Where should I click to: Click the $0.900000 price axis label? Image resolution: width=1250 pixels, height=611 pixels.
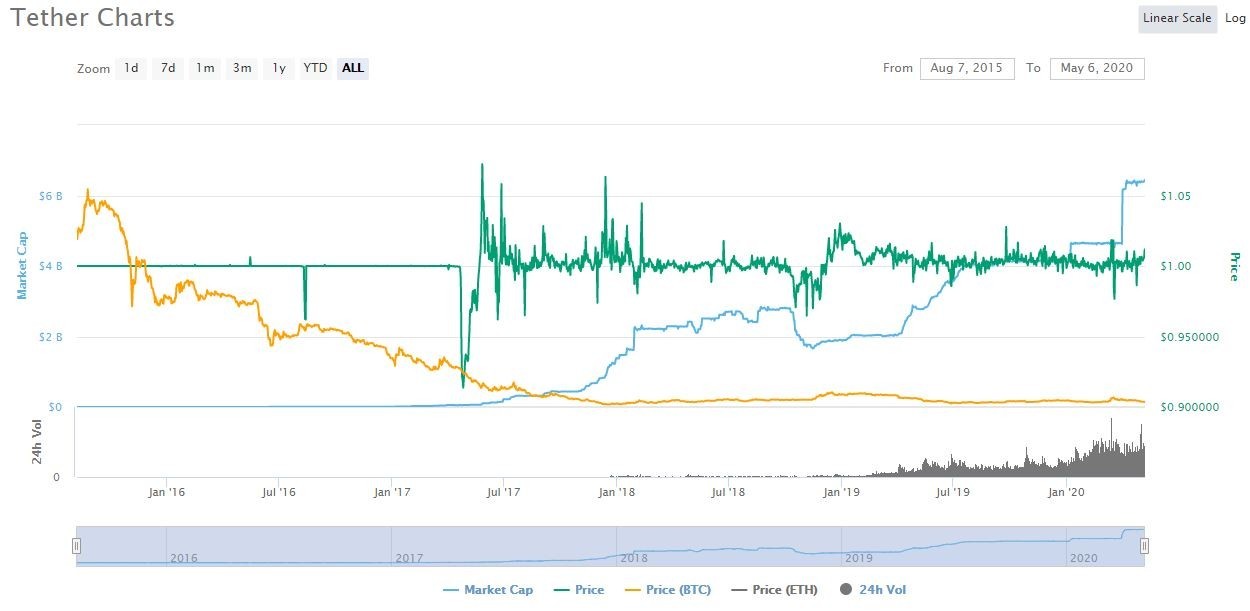(x=1189, y=407)
